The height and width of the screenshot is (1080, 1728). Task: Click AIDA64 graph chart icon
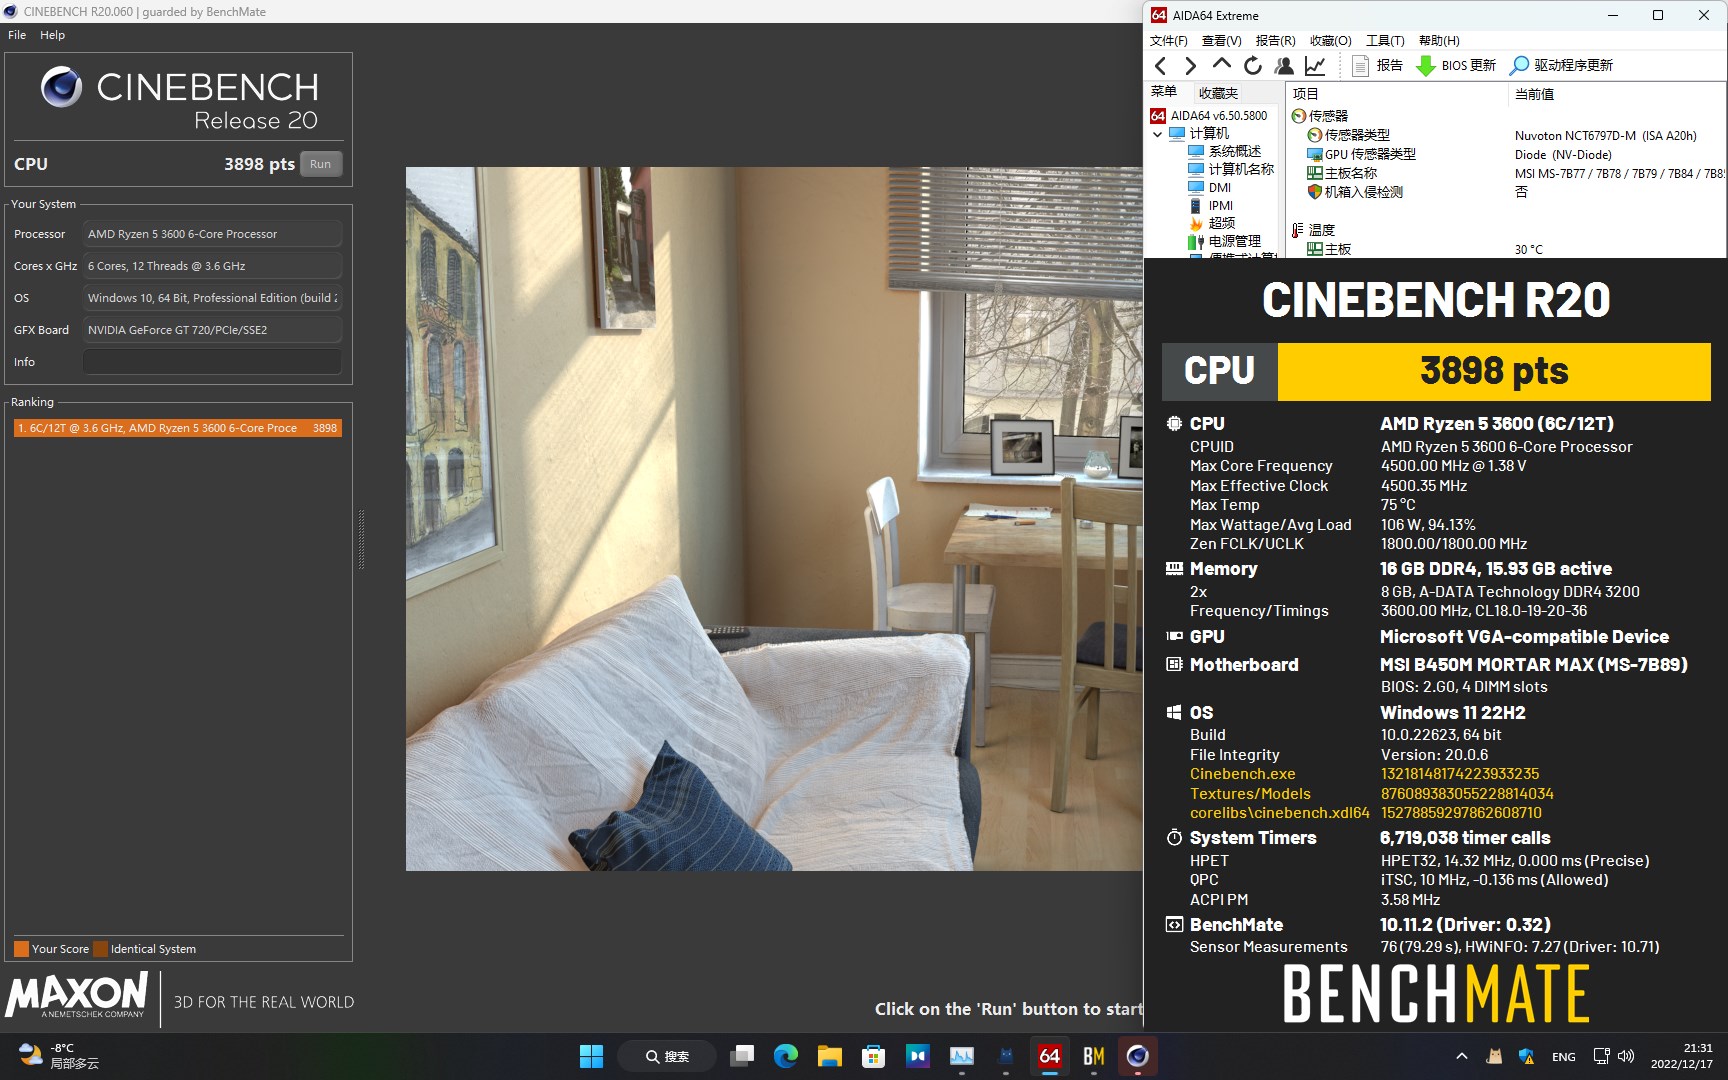(1315, 66)
